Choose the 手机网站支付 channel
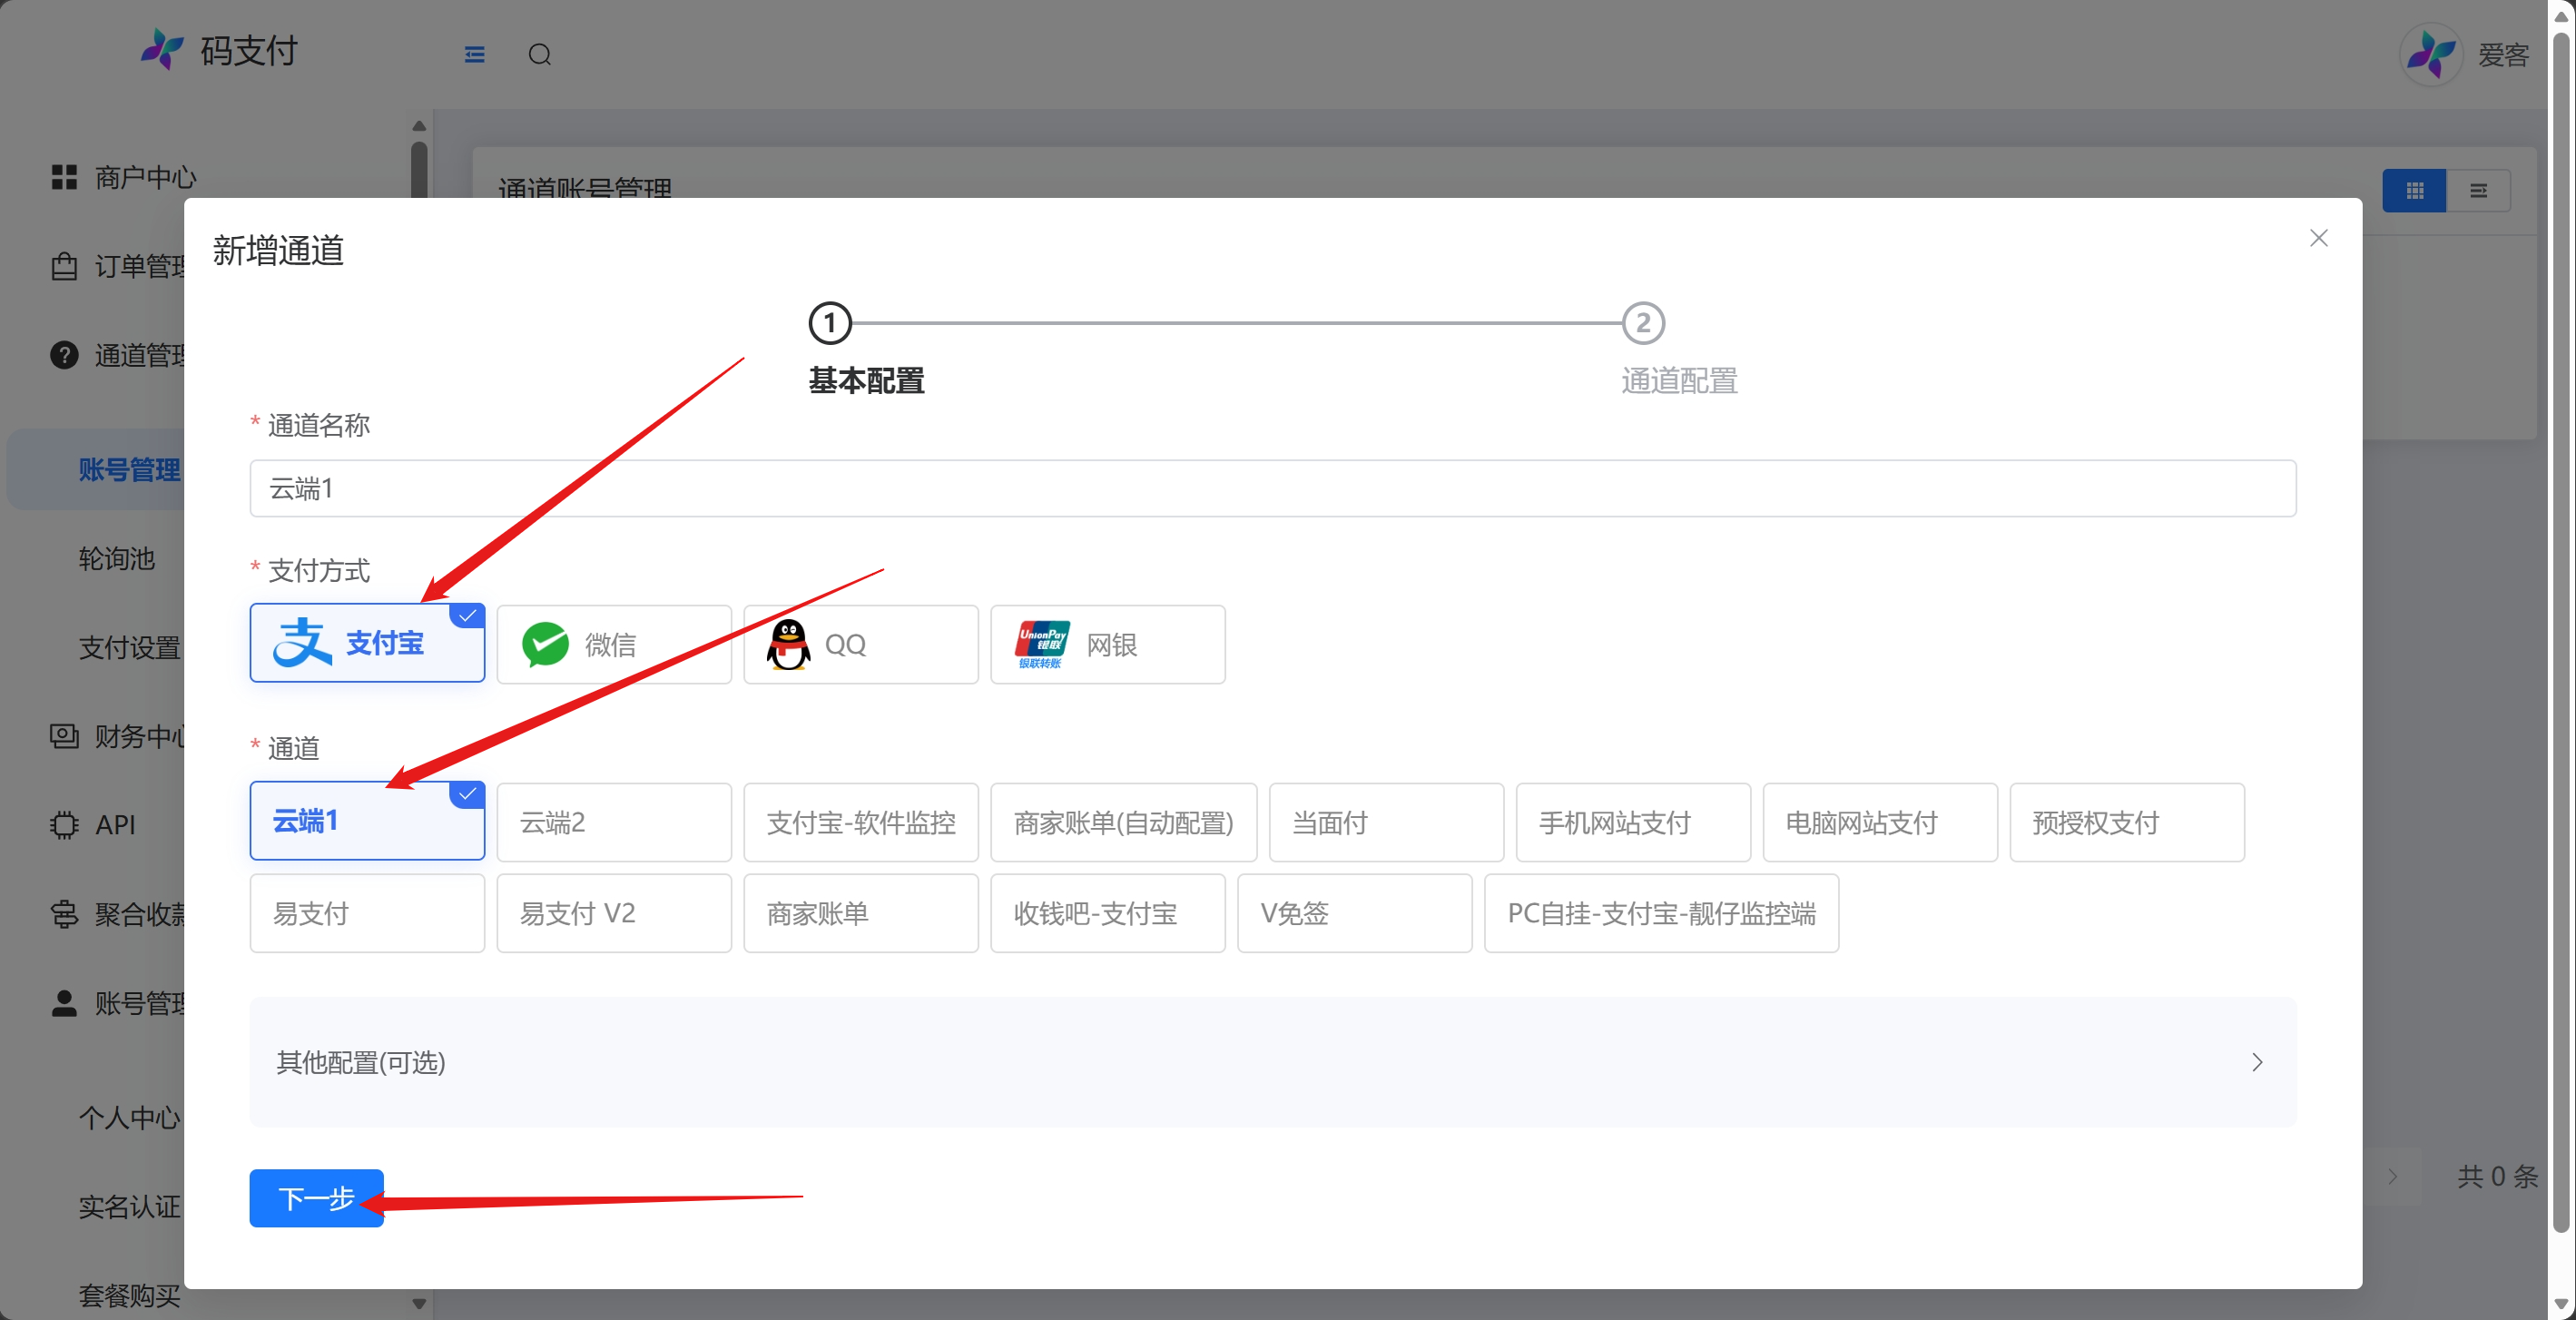2576x1320 pixels. point(1634,822)
